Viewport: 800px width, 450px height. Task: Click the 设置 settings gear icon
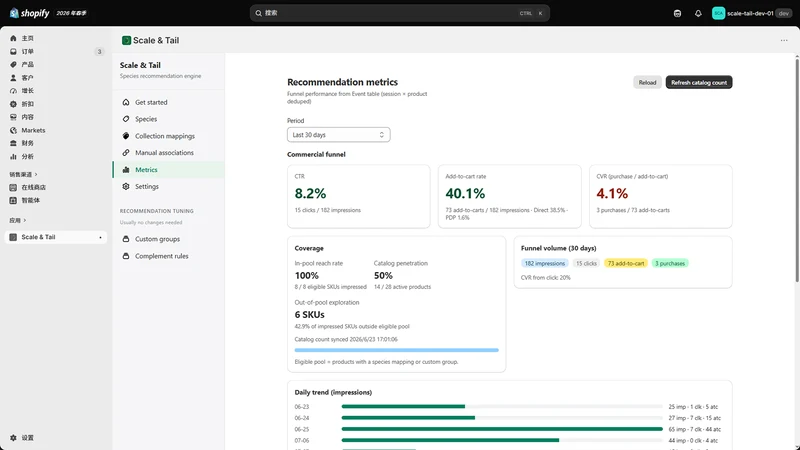pyautogui.click(x=13, y=438)
